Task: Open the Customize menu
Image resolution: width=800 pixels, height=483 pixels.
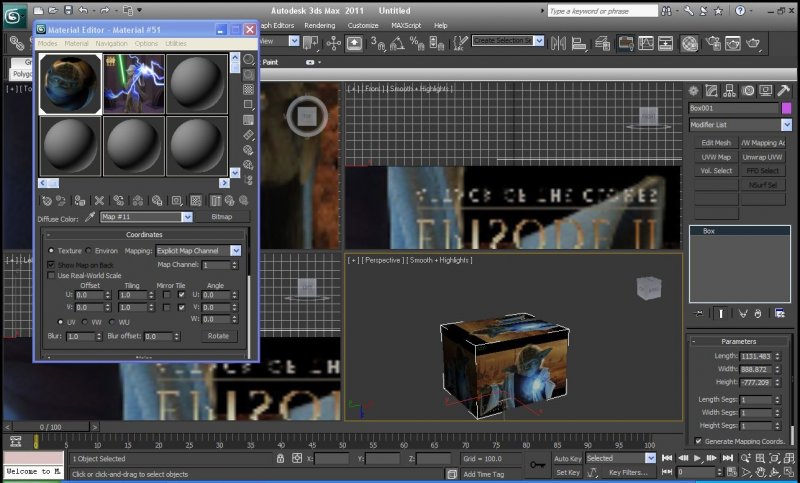Action: click(363, 25)
